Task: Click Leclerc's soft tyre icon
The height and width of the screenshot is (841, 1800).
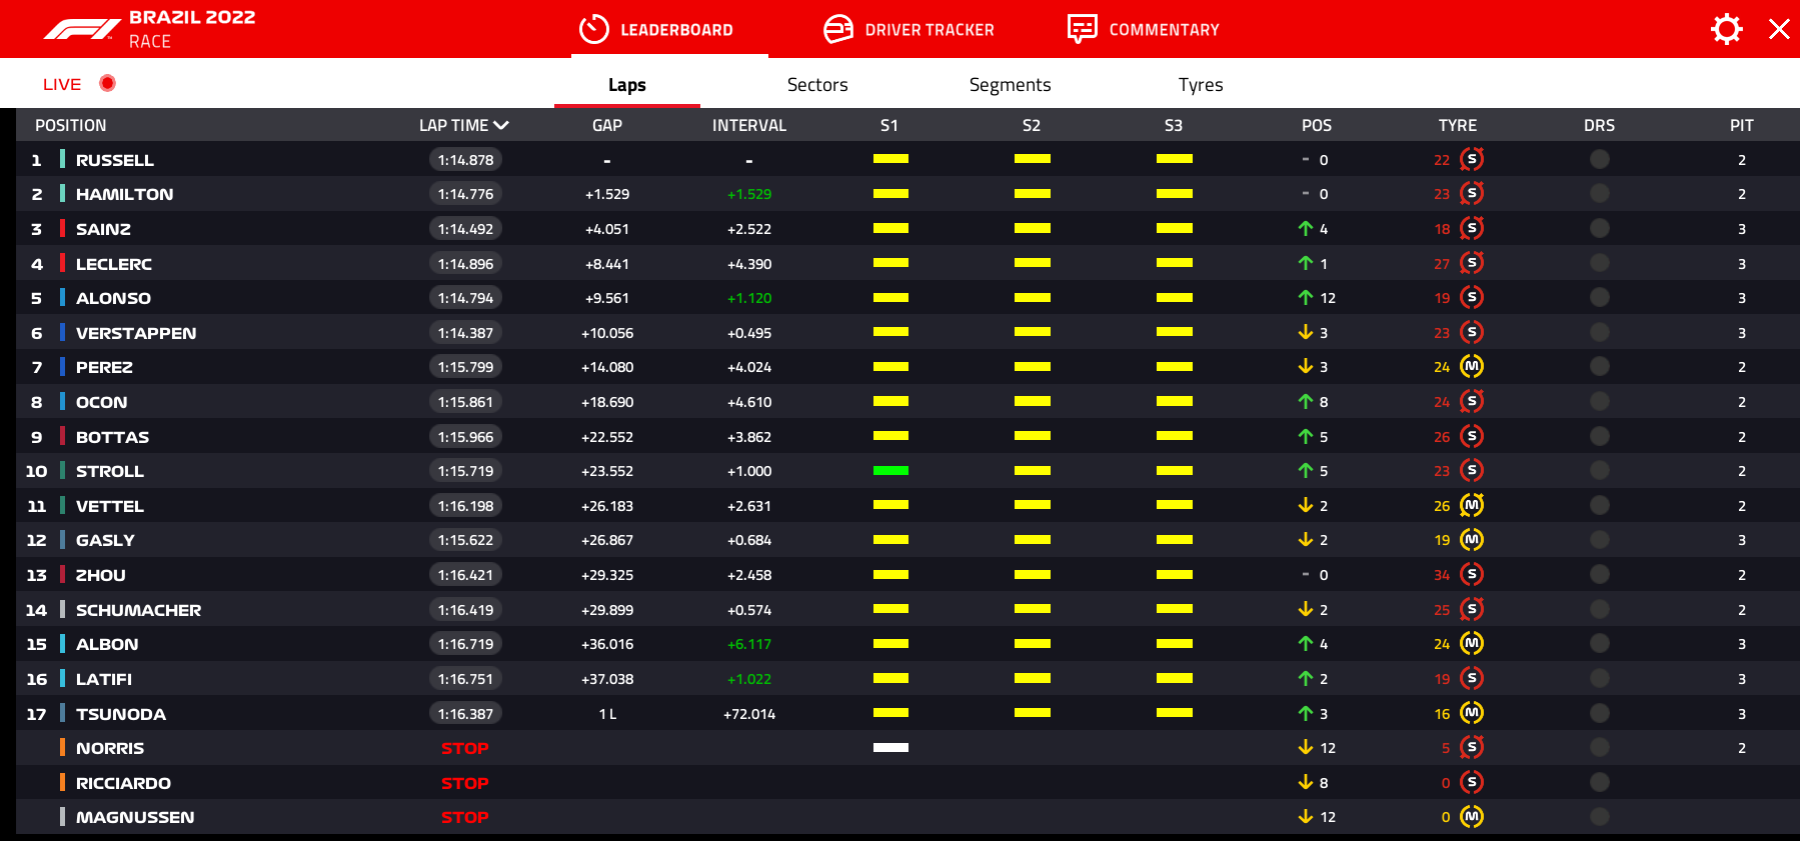Action: tap(1471, 263)
